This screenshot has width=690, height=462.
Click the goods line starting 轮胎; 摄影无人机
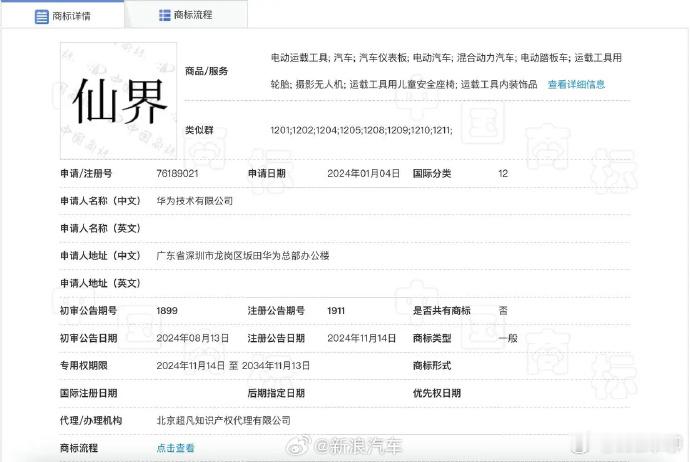(404, 84)
